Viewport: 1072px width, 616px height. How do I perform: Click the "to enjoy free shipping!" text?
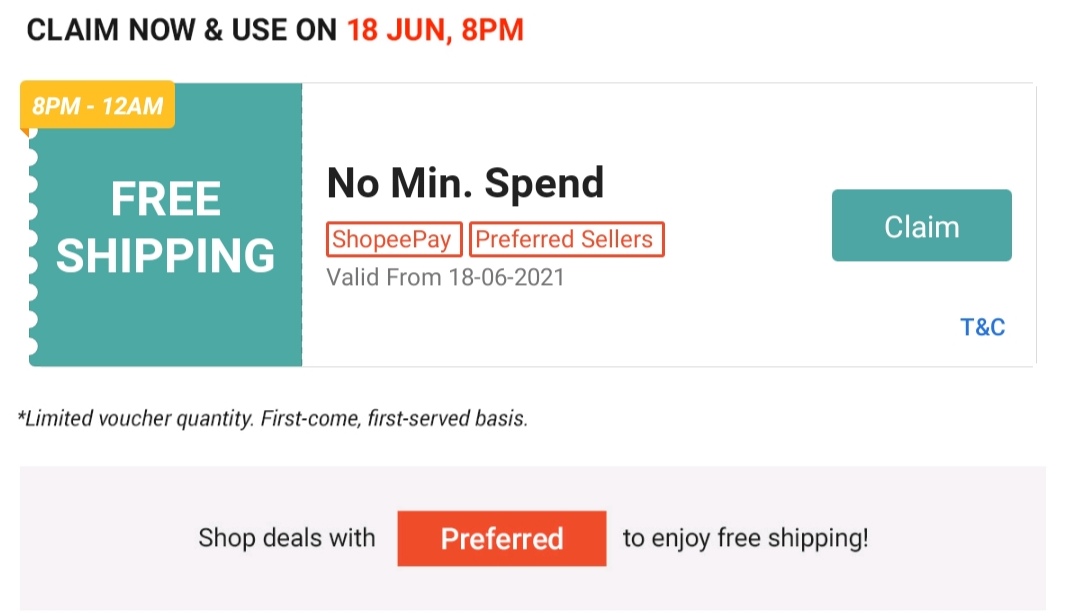(745, 538)
